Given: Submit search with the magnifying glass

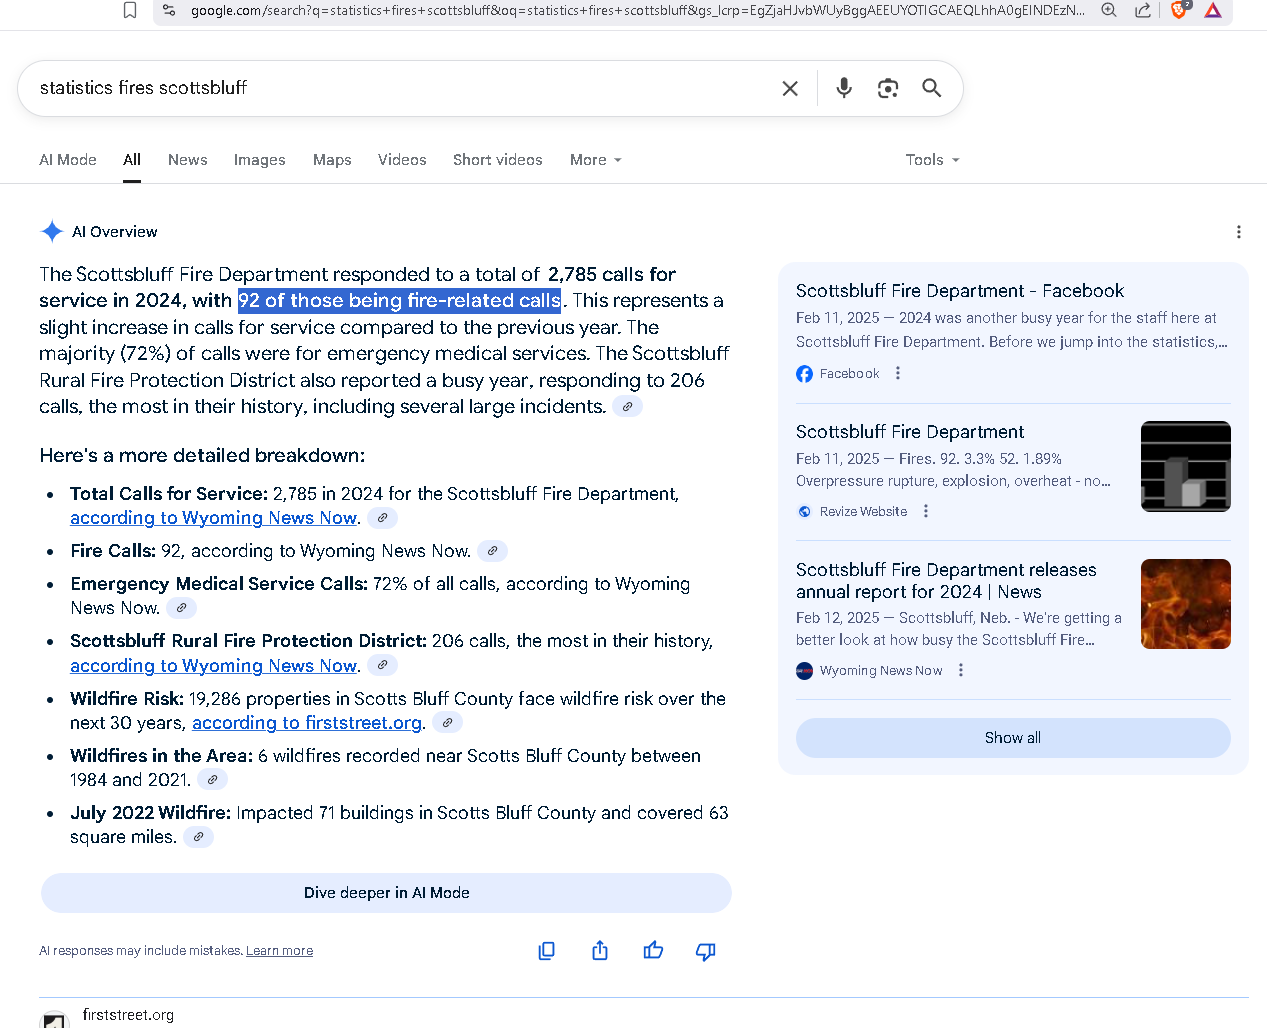Looking at the screenshot, I should point(932,88).
